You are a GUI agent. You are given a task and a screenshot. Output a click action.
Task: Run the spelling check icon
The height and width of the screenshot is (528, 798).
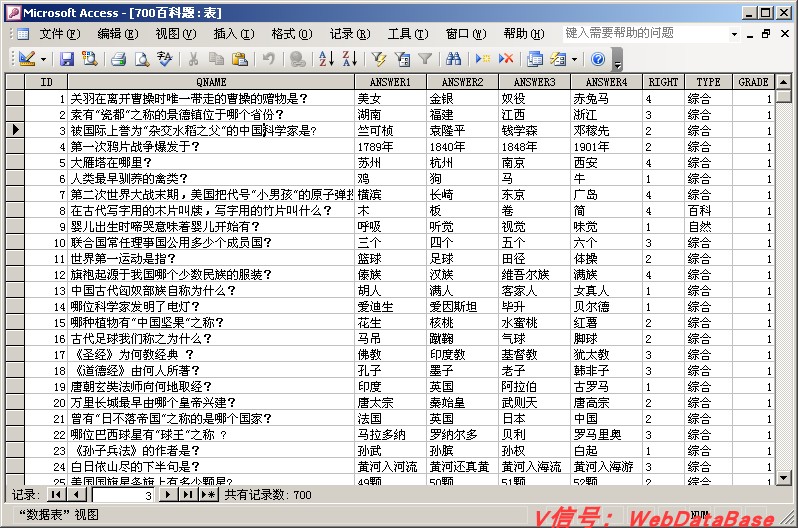165,59
